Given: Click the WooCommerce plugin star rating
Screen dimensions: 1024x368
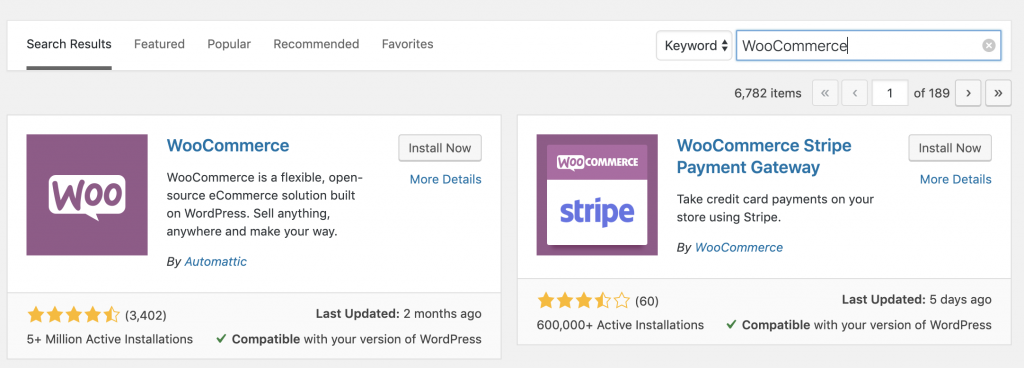Looking at the screenshot, I should [x=73, y=316].
